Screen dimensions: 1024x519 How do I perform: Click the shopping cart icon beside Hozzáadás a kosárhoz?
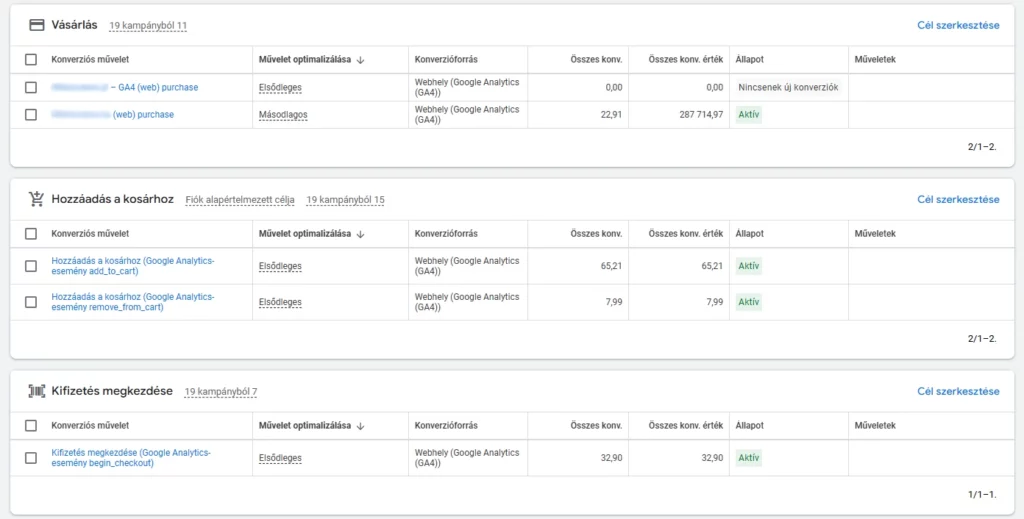(x=37, y=199)
